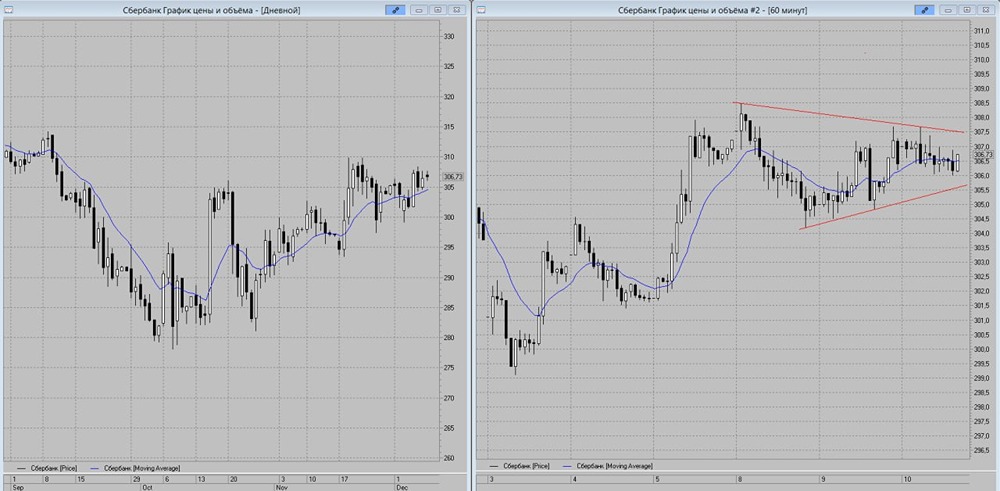Click day 8 marker on 60-minute time axis

739,478
